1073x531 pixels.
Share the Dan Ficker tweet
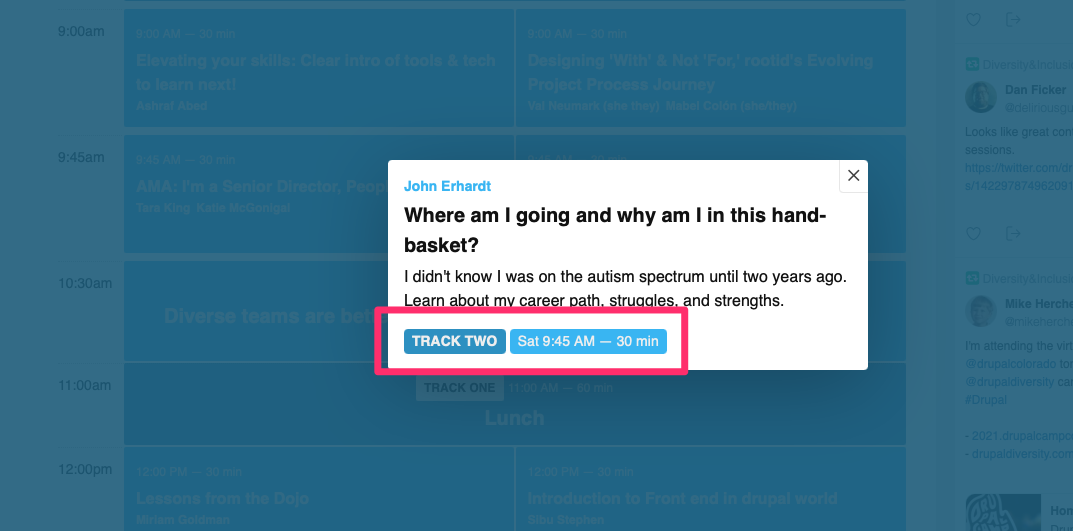click(1013, 233)
